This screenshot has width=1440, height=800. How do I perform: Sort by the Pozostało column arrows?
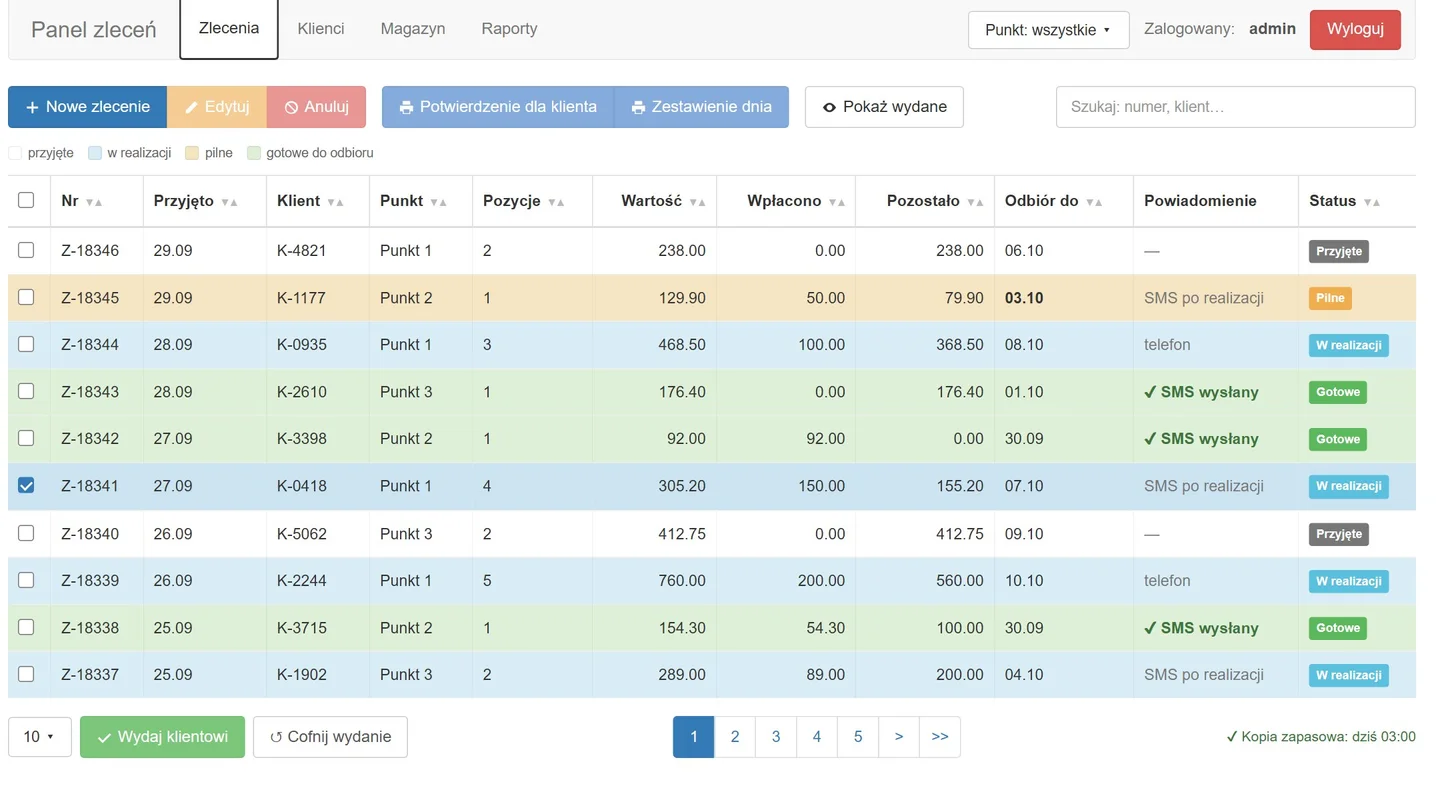[x=975, y=202]
